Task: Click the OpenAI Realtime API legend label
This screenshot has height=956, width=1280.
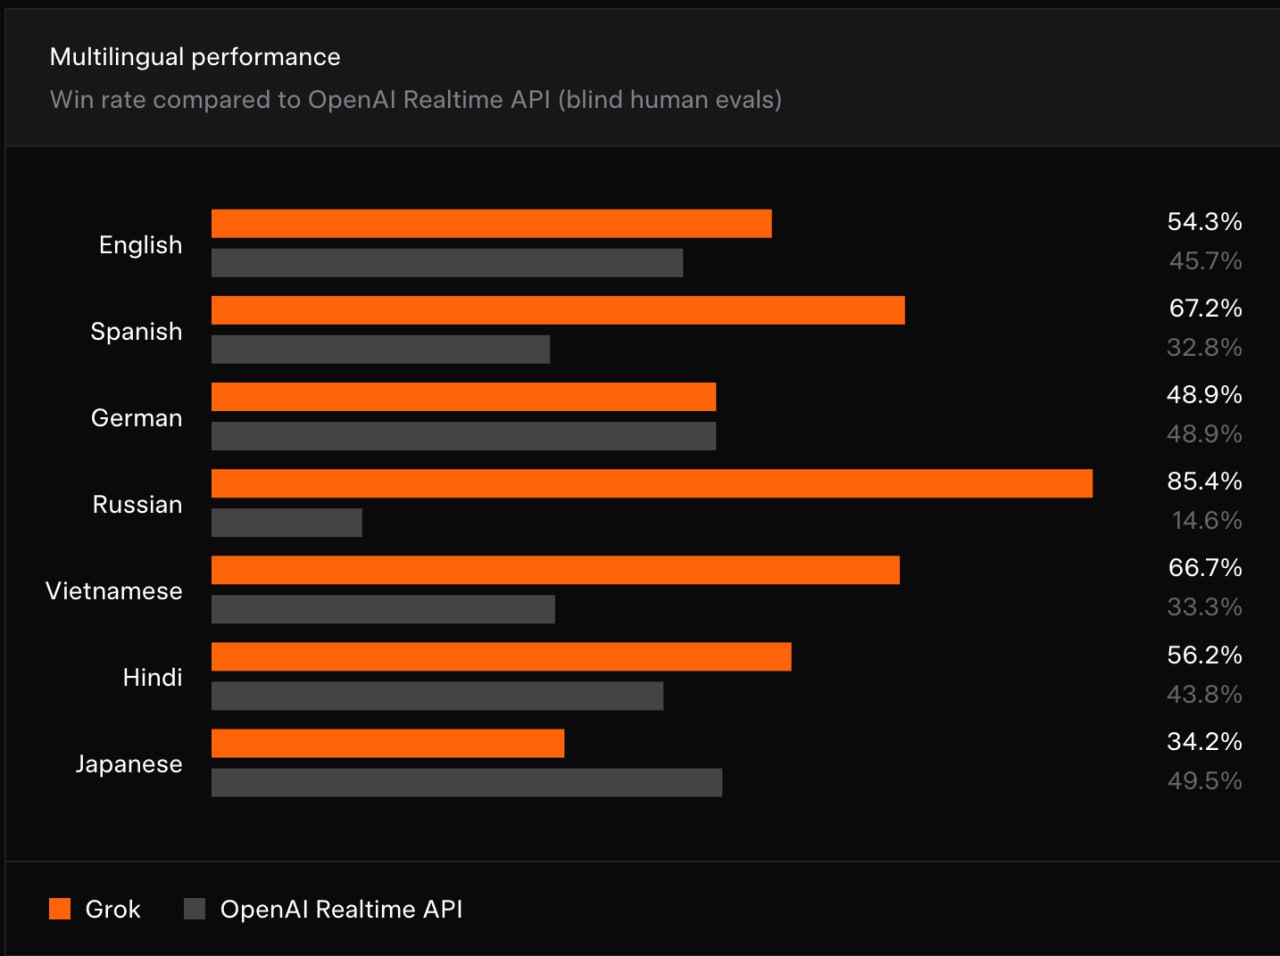Action: tap(341, 909)
